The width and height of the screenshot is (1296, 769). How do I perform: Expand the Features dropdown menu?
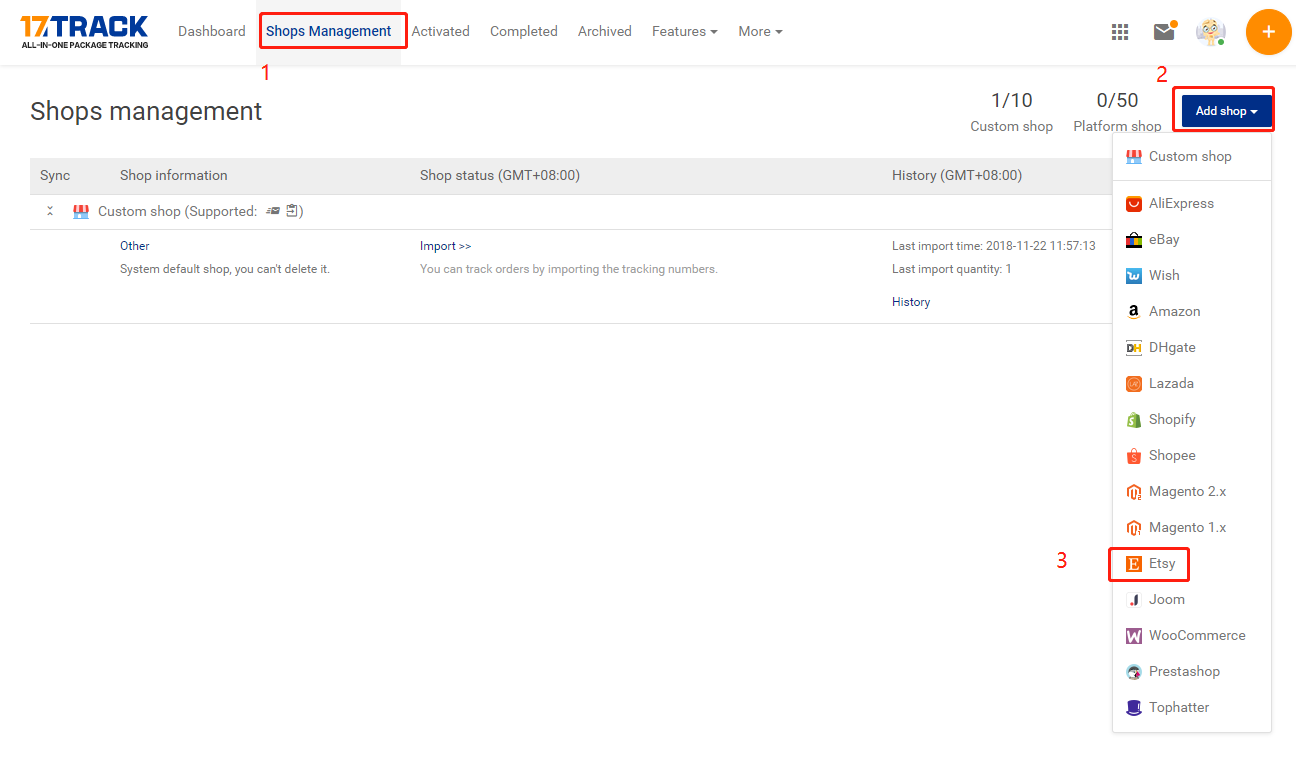pos(684,32)
